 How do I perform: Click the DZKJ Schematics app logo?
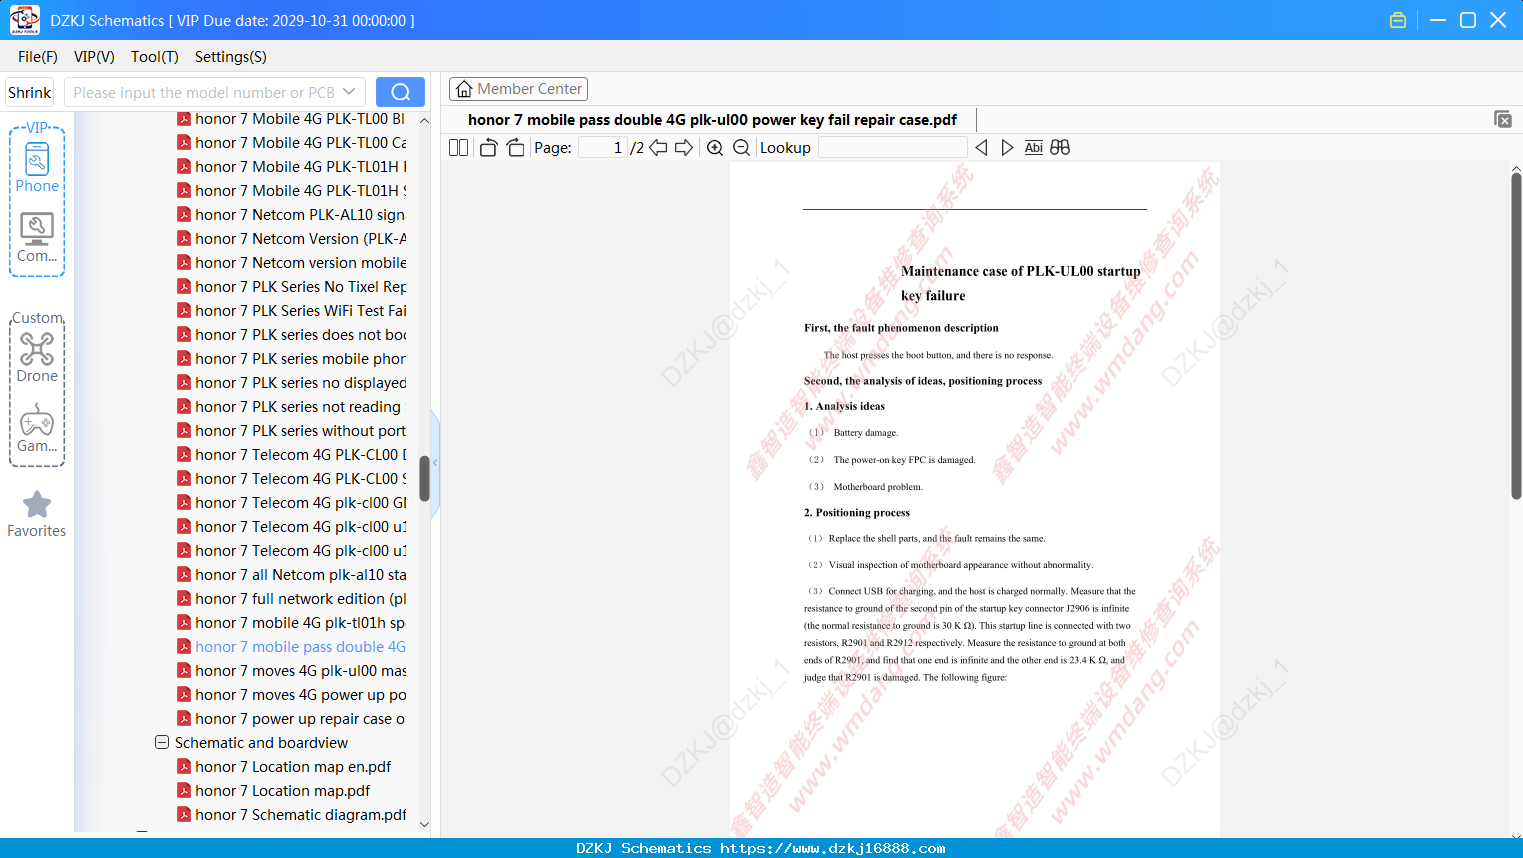(x=24, y=20)
